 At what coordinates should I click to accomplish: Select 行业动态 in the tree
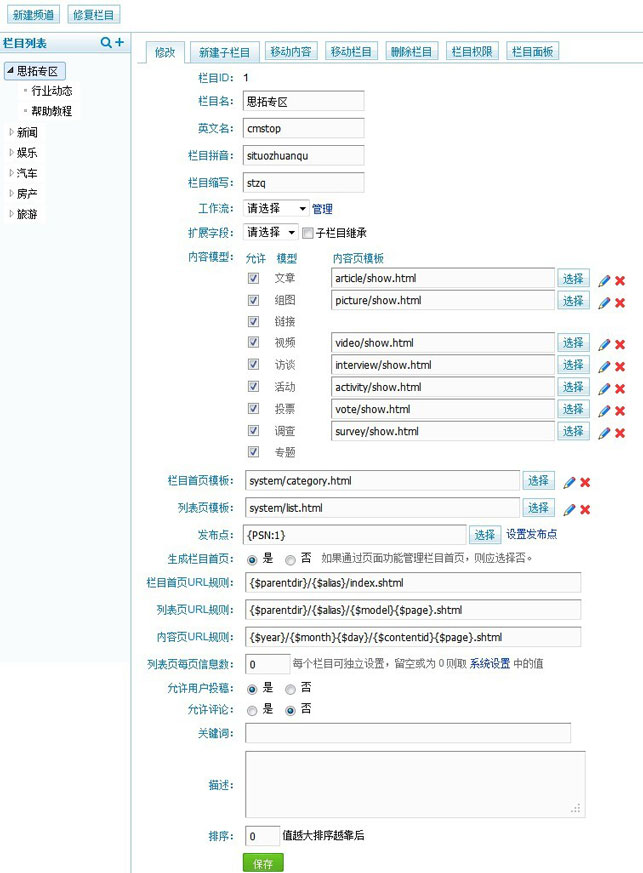click(52, 91)
